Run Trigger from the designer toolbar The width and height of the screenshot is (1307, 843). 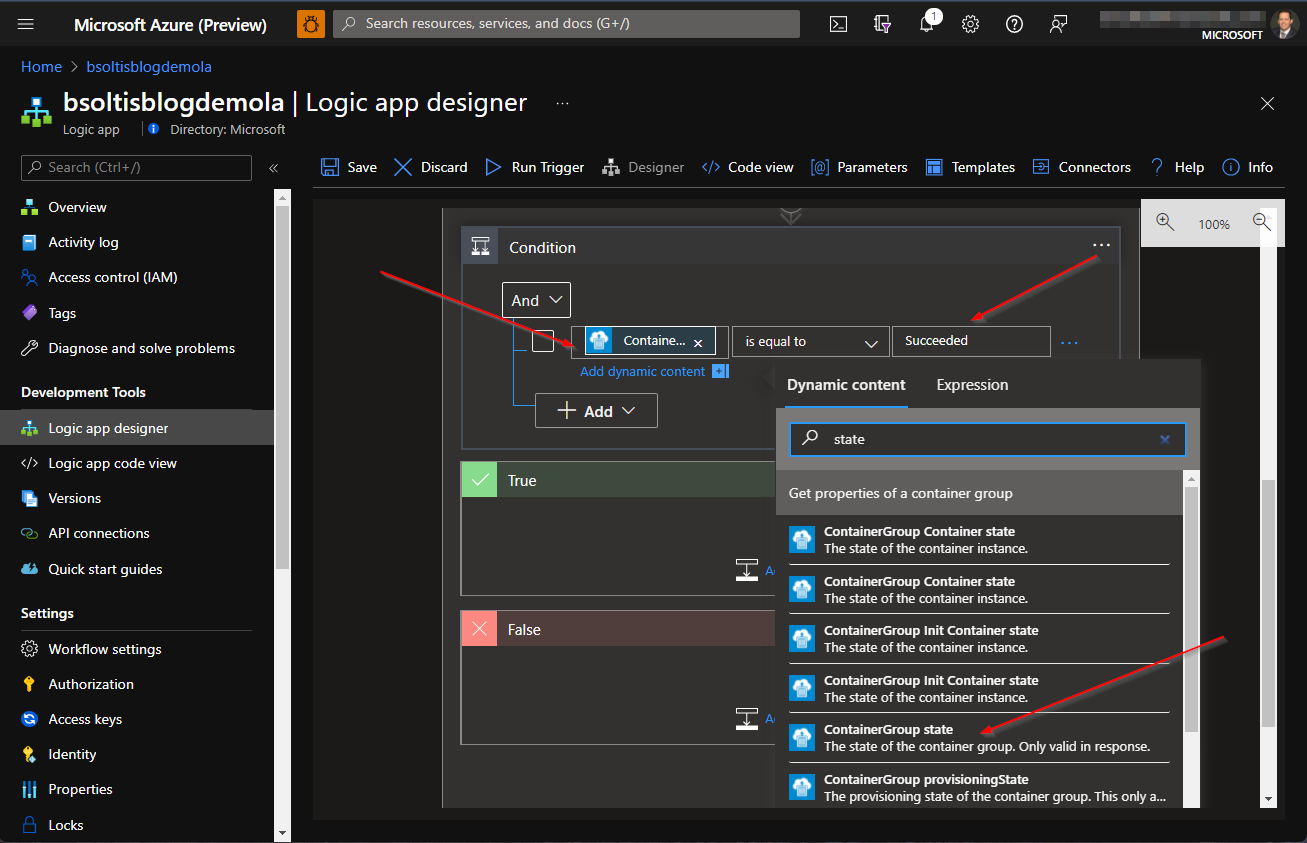point(535,167)
